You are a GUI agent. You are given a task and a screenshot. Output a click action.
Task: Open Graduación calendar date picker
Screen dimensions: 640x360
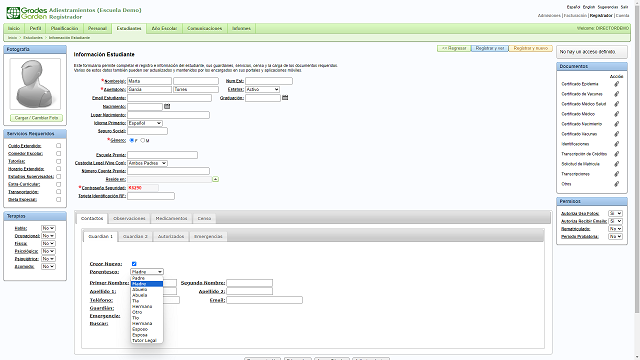tap(285, 98)
